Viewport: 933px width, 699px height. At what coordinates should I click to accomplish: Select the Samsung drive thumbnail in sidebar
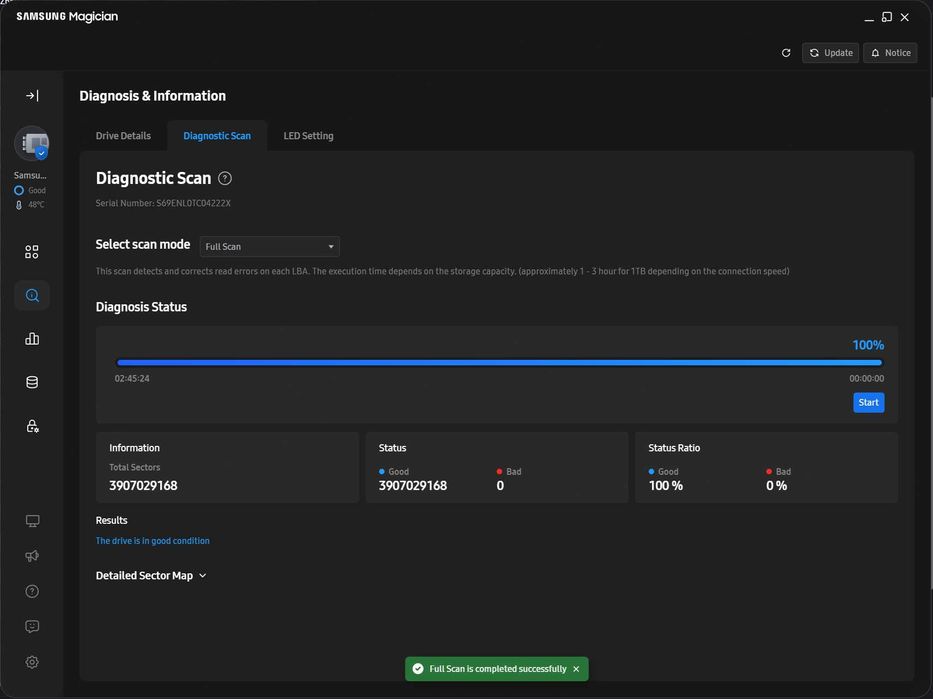point(32,144)
